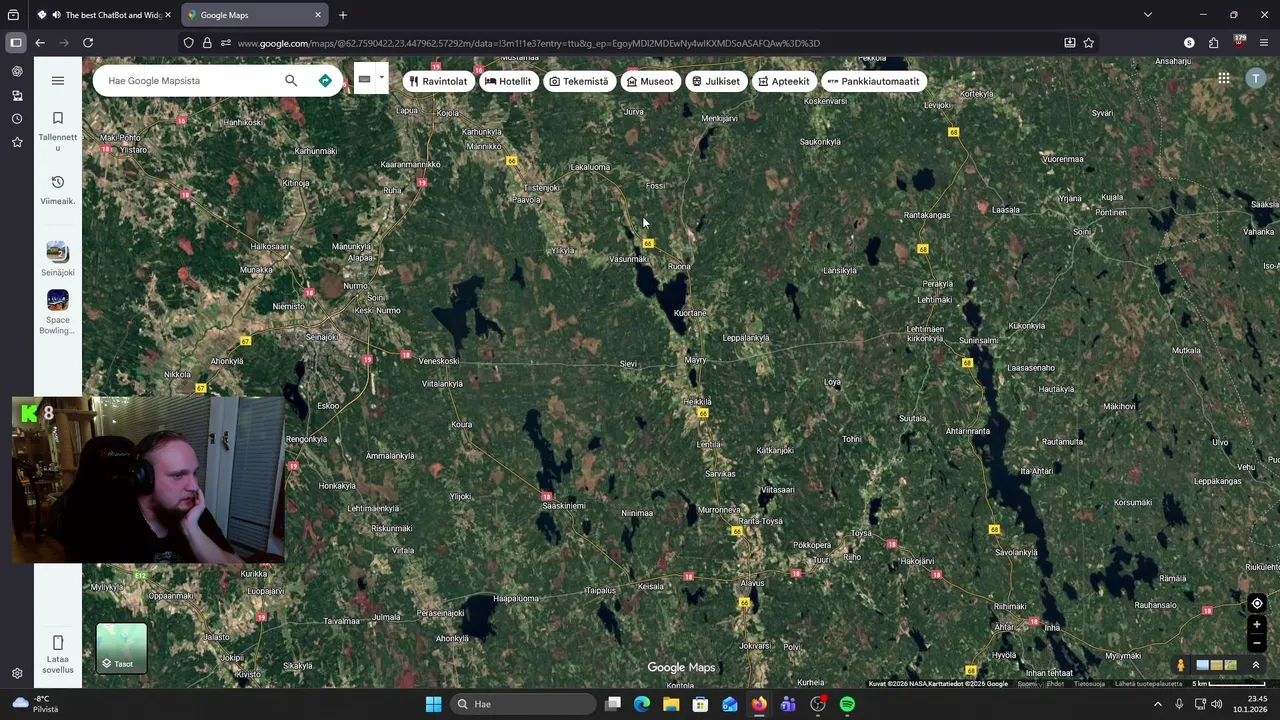Click the taskbar Hae search box
The width and height of the screenshot is (1280, 720).
[523, 704]
